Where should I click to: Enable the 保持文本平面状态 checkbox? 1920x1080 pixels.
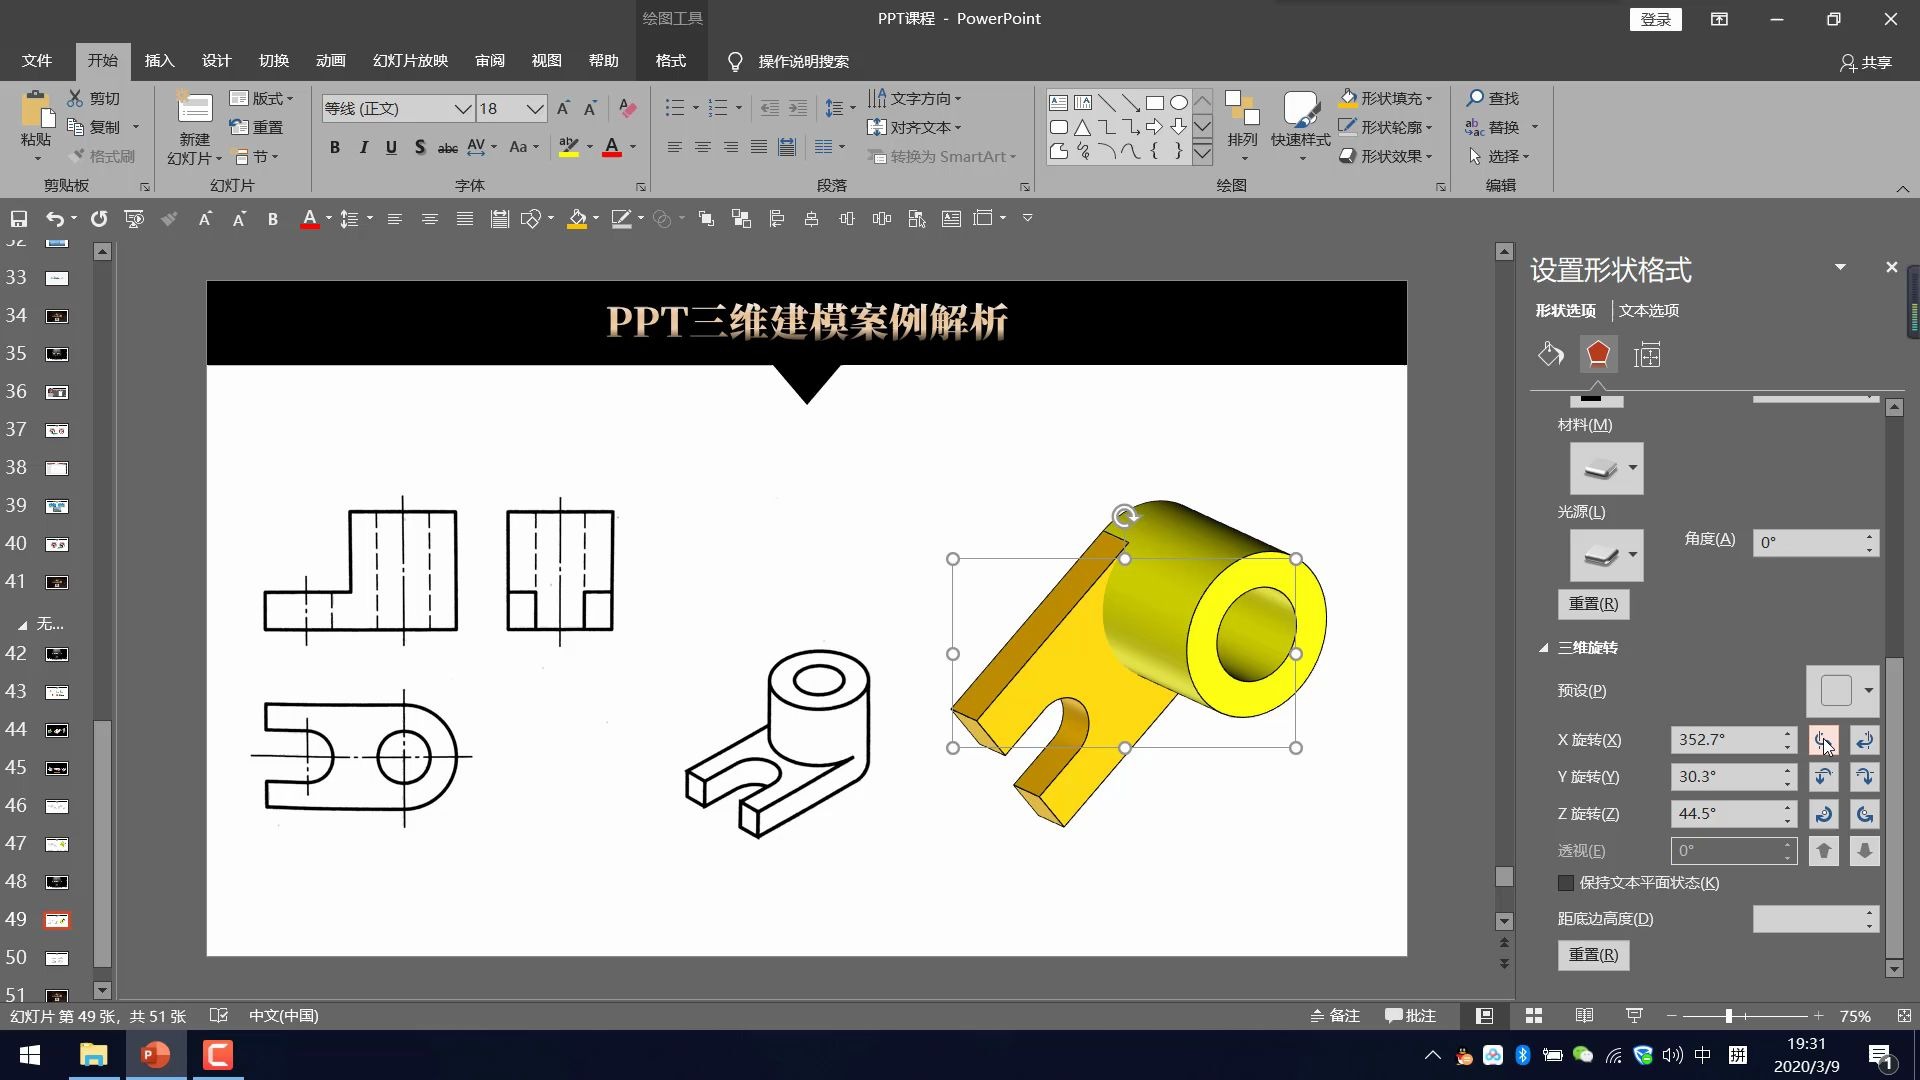[1566, 883]
